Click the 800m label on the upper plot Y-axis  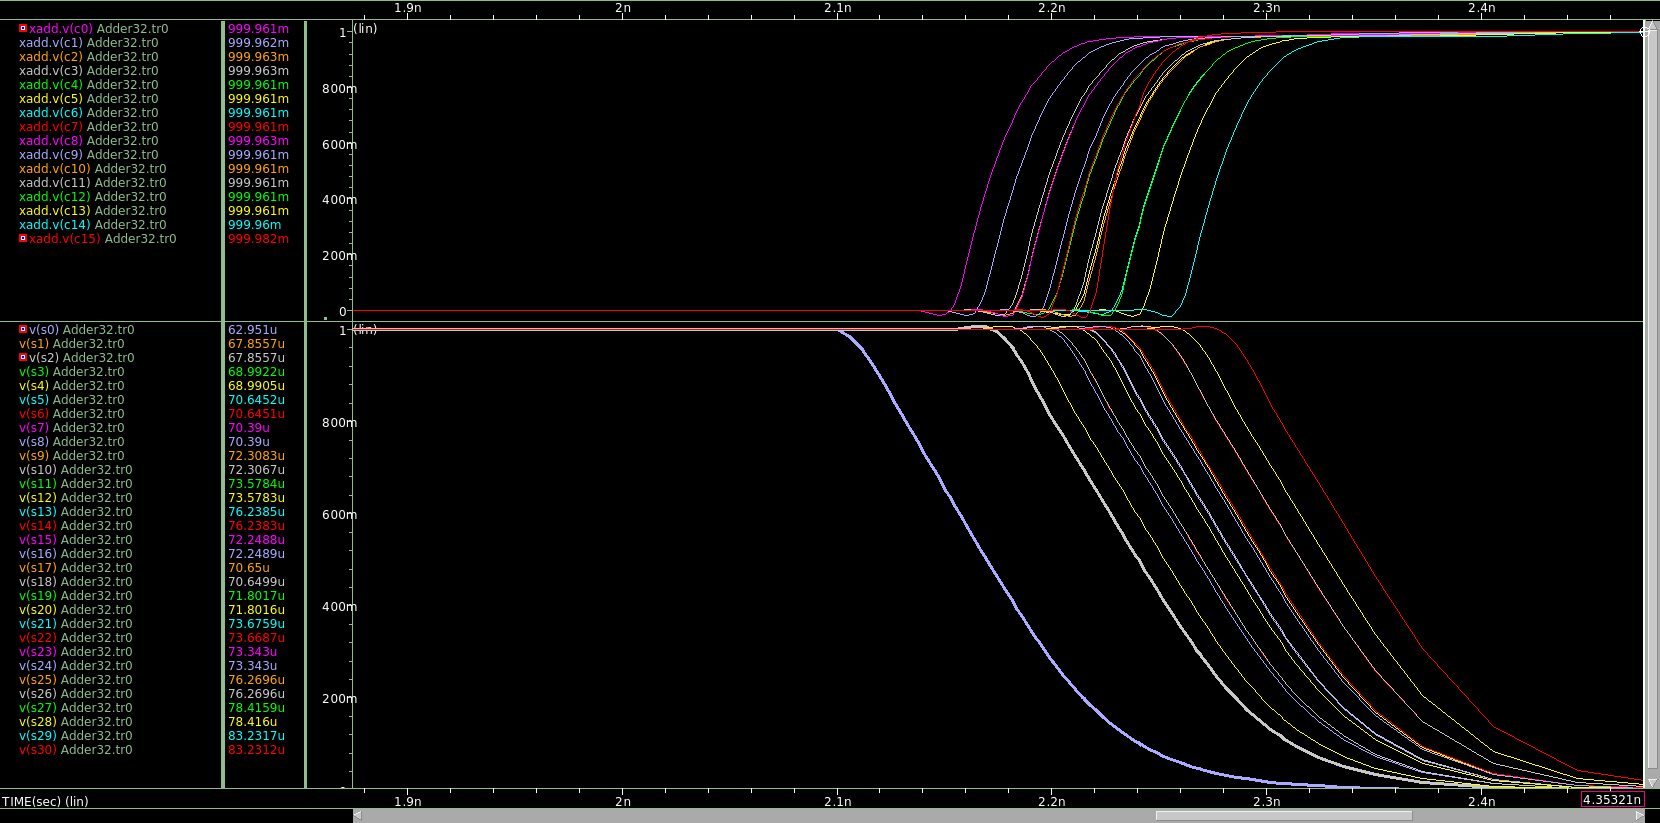coord(339,89)
